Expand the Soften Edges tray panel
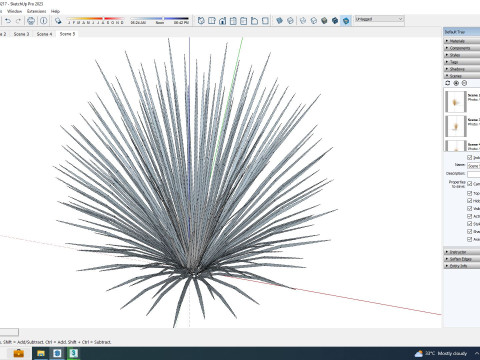 pos(462,259)
